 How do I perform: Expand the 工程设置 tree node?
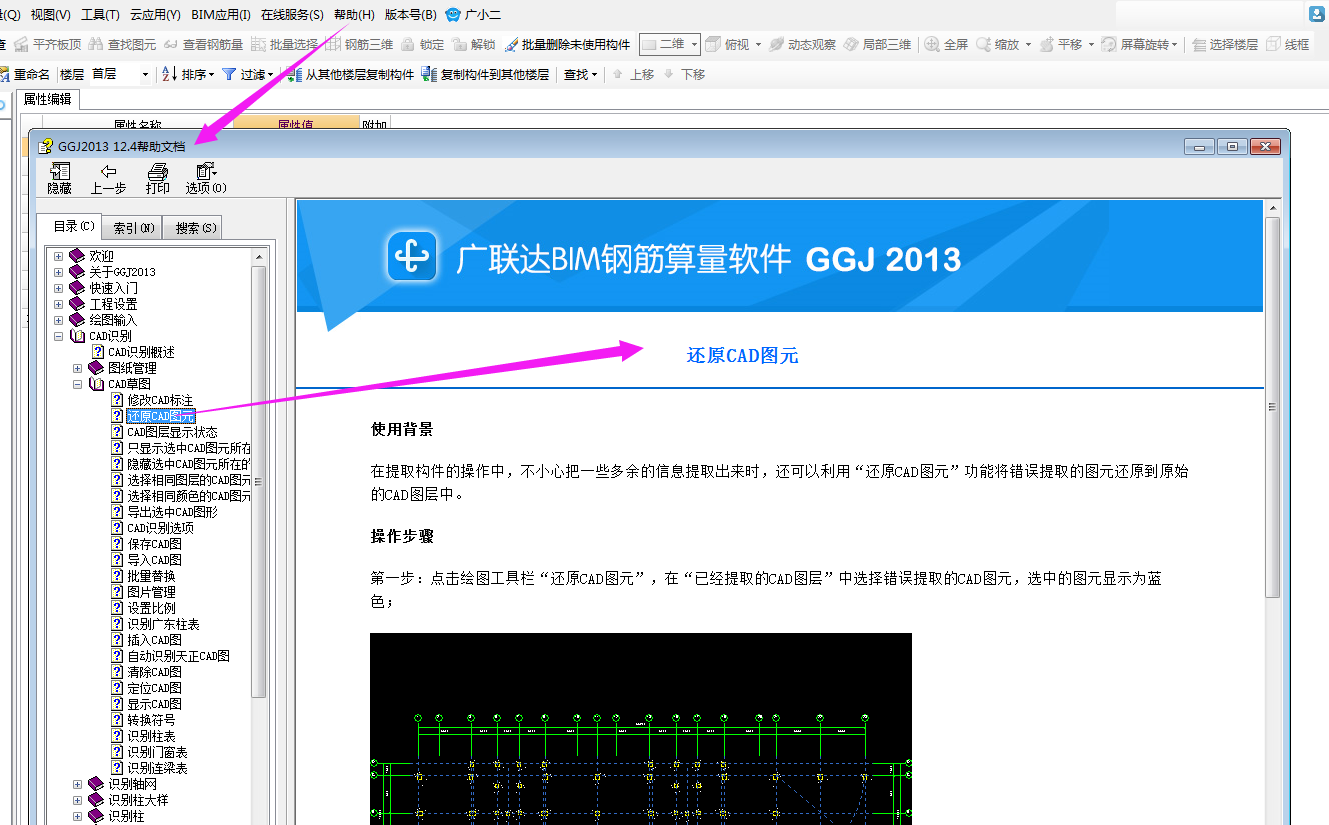(x=59, y=304)
